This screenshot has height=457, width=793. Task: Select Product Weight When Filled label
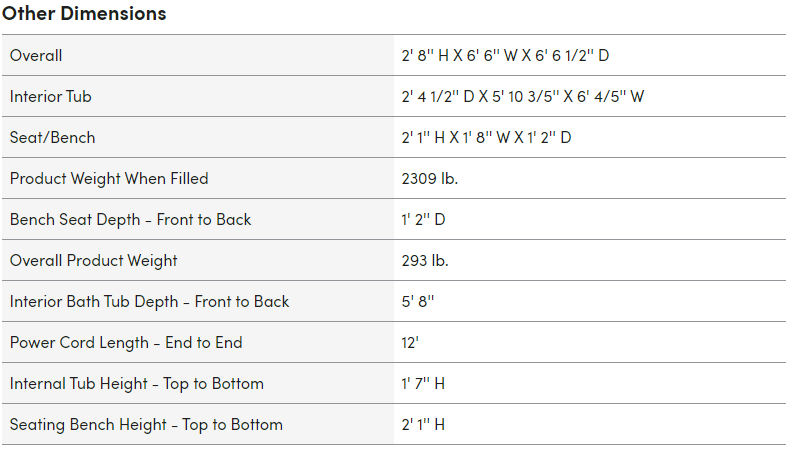tap(109, 178)
